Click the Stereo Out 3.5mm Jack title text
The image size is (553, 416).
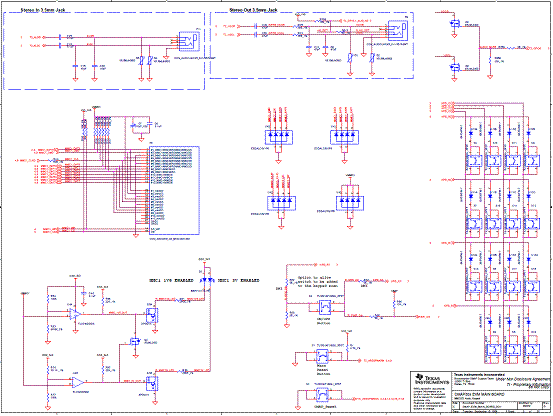point(253,10)
